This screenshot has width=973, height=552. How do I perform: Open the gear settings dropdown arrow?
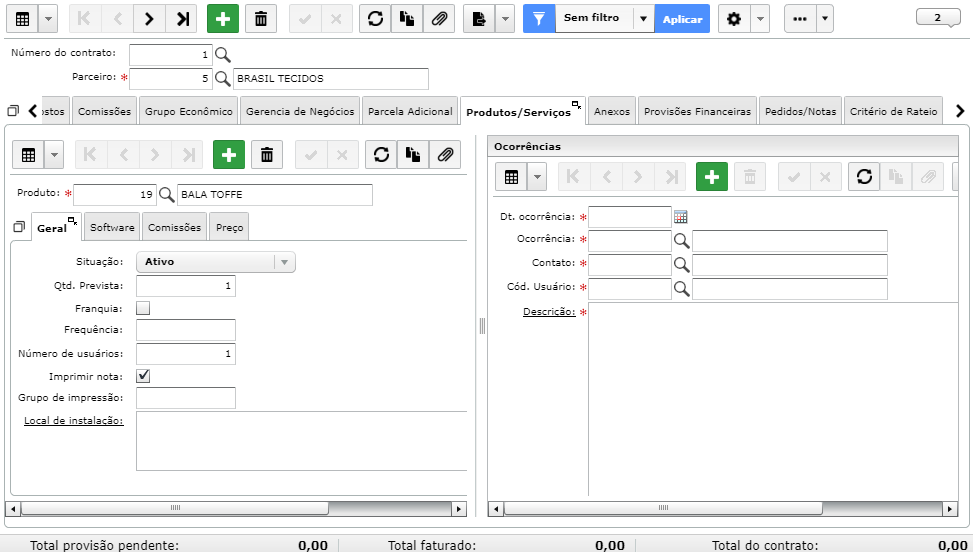click(760, 19)
